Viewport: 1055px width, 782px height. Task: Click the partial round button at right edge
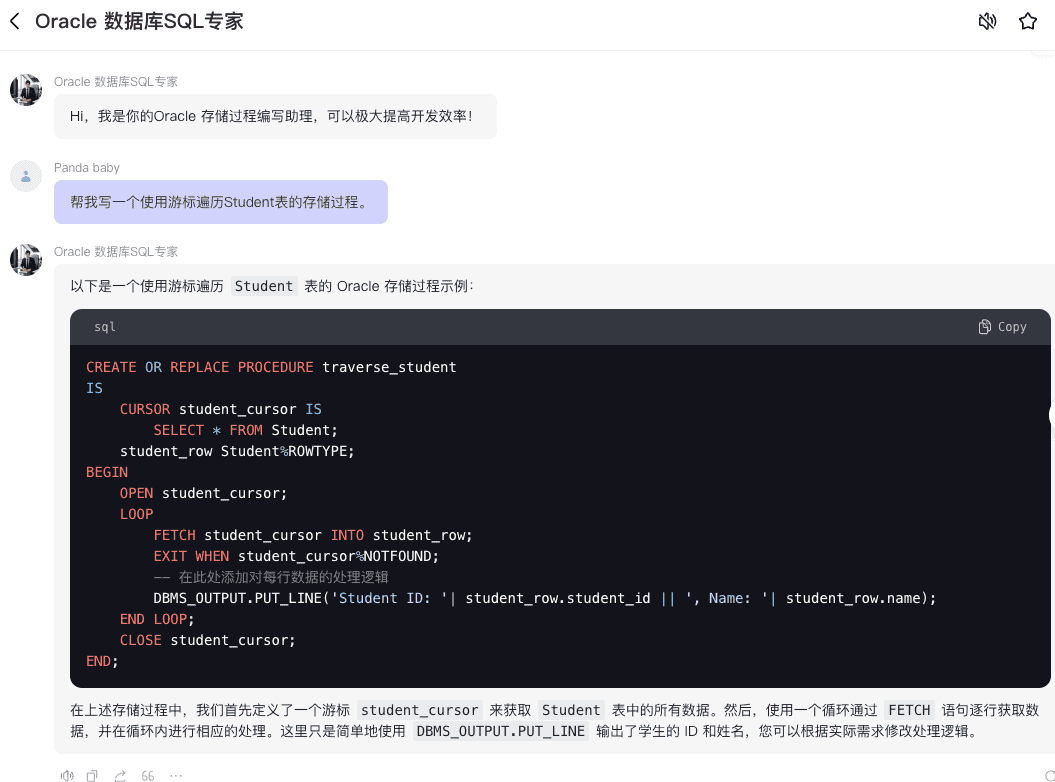(1050, 415)
